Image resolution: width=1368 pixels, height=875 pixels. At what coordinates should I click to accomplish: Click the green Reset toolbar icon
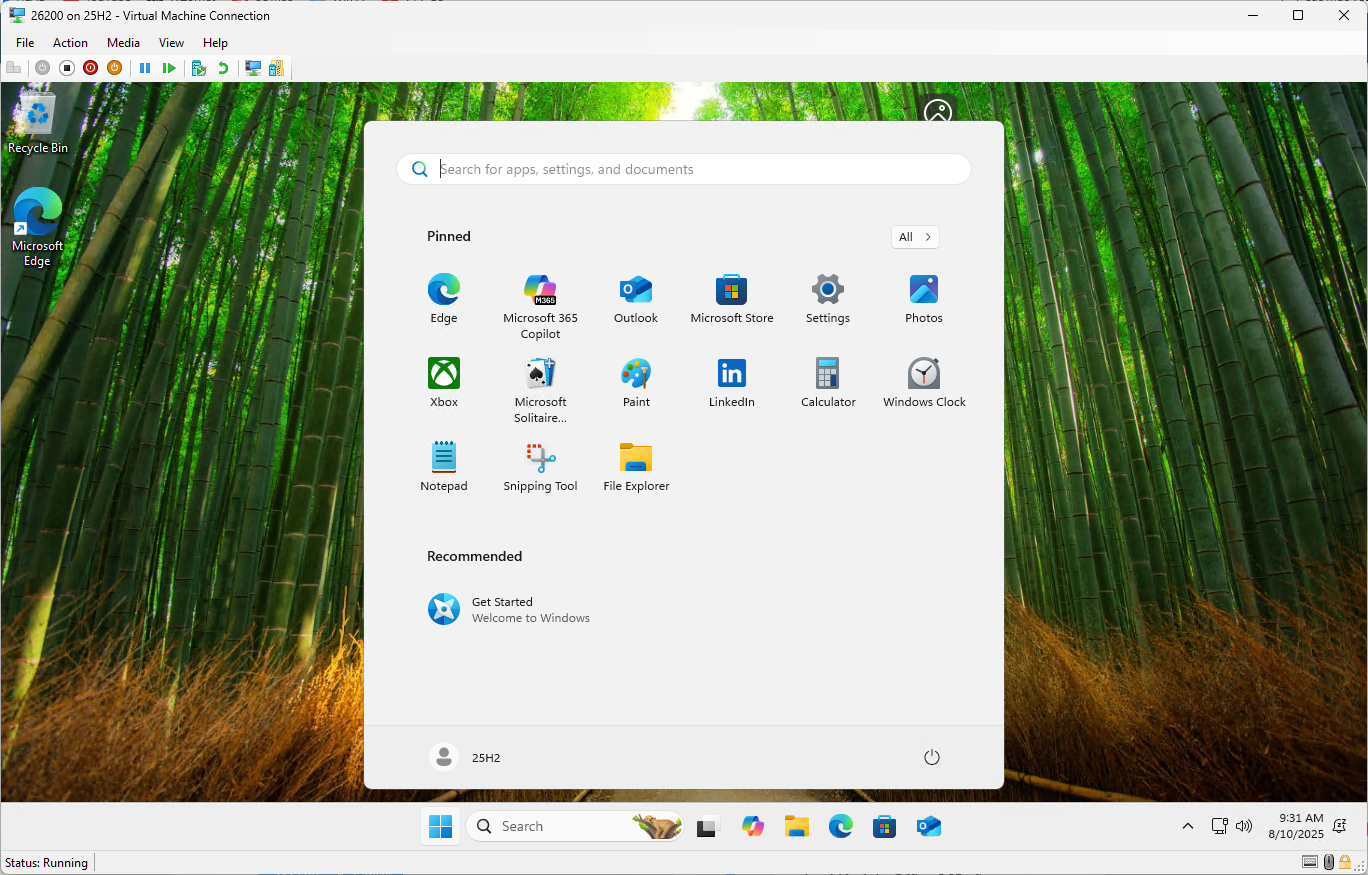click(x=169, y=68)
